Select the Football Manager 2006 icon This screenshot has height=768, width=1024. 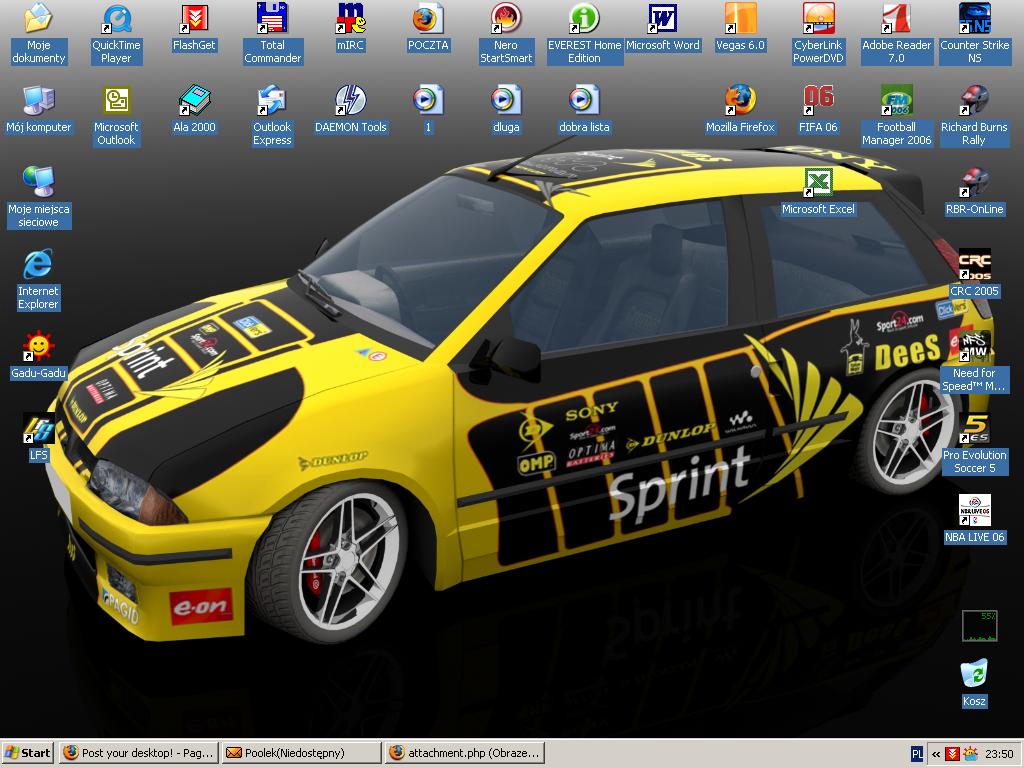[x=896, y=101]
